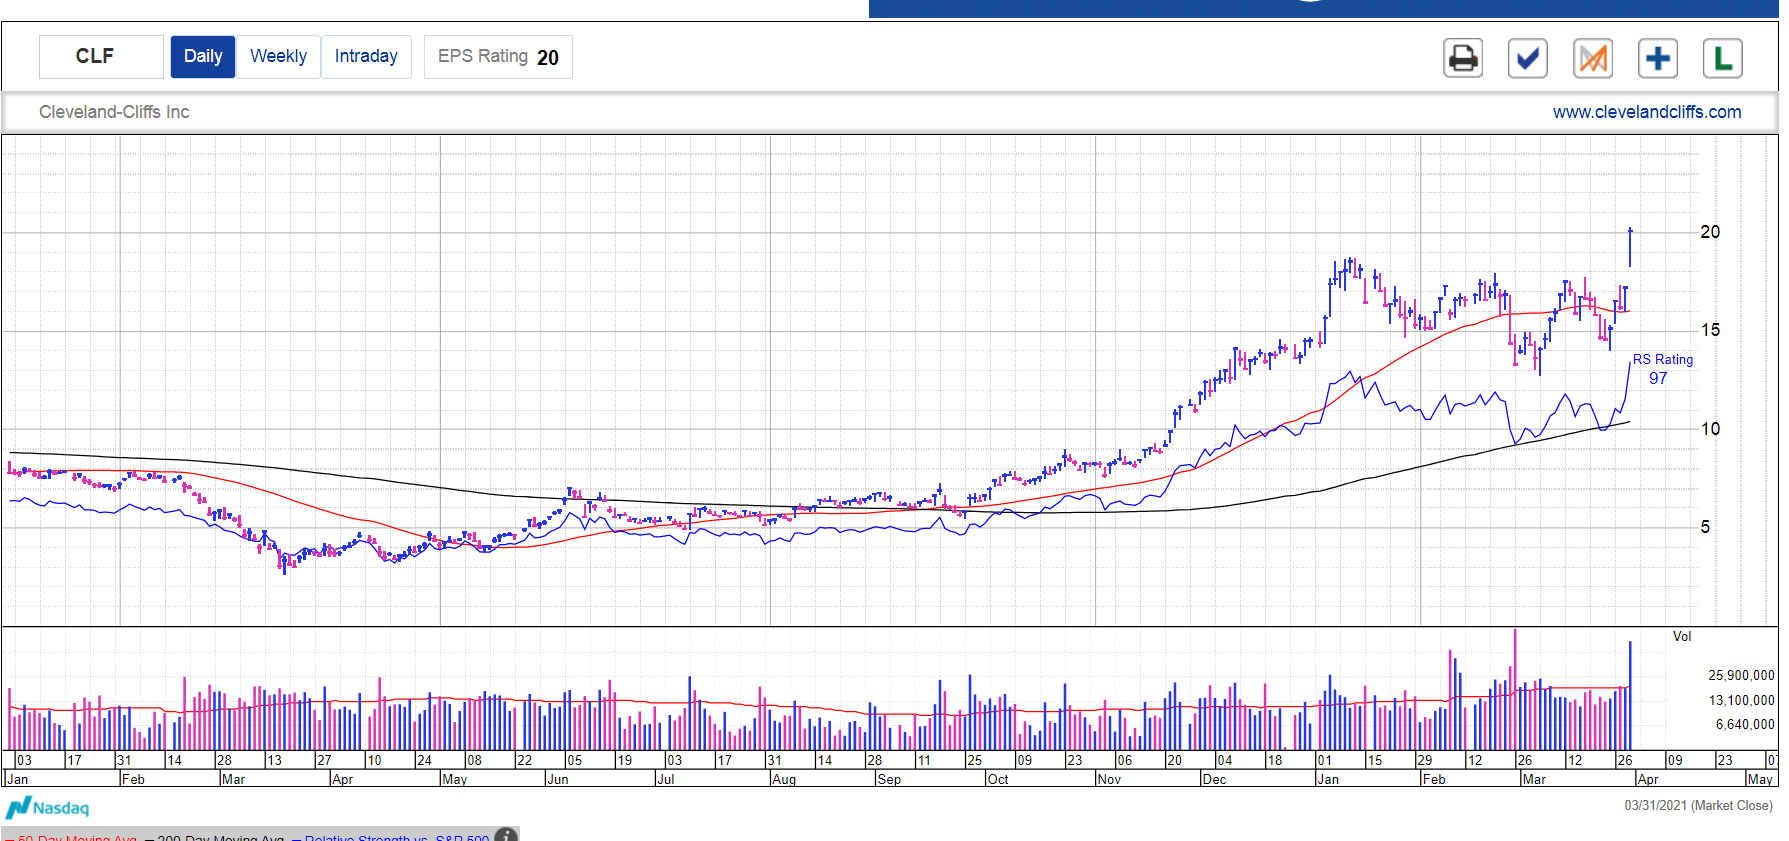Click the 20 price axis label

pyautogui.click(x=1710, y=232)
